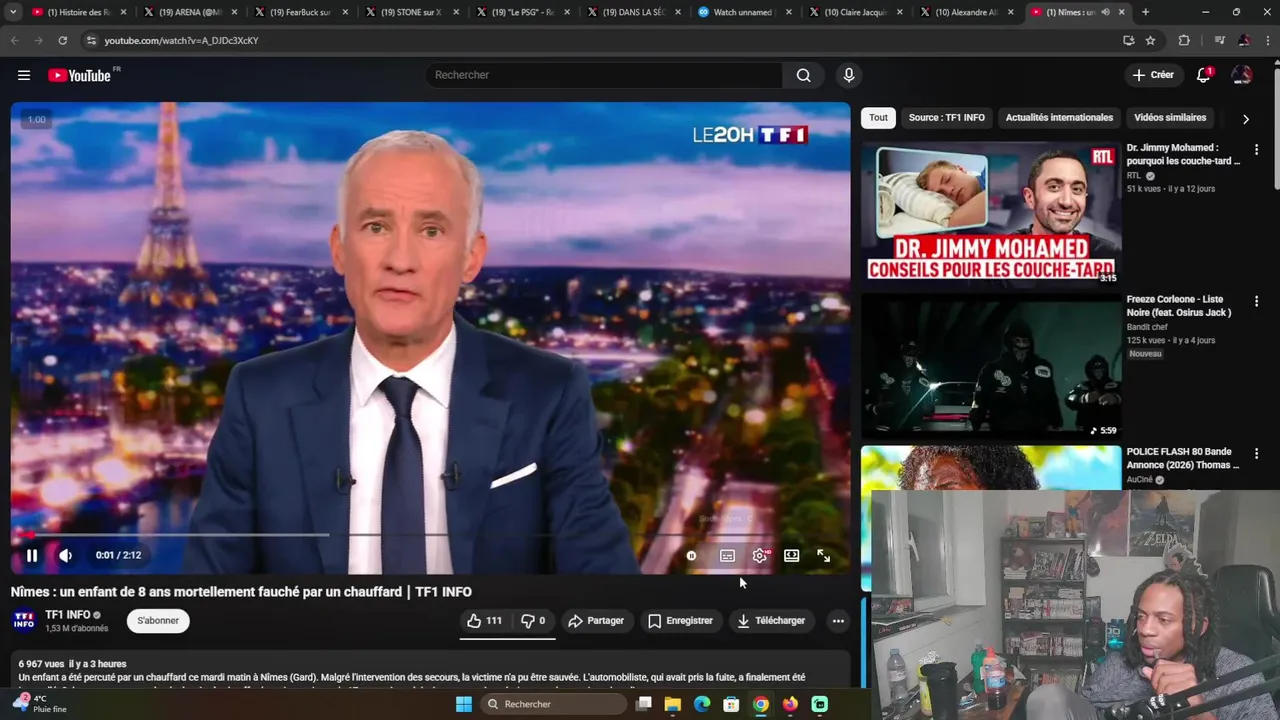The image size is (1280, 720).
Task: Start voice search with the microphone
Action: tap(848, 75)
